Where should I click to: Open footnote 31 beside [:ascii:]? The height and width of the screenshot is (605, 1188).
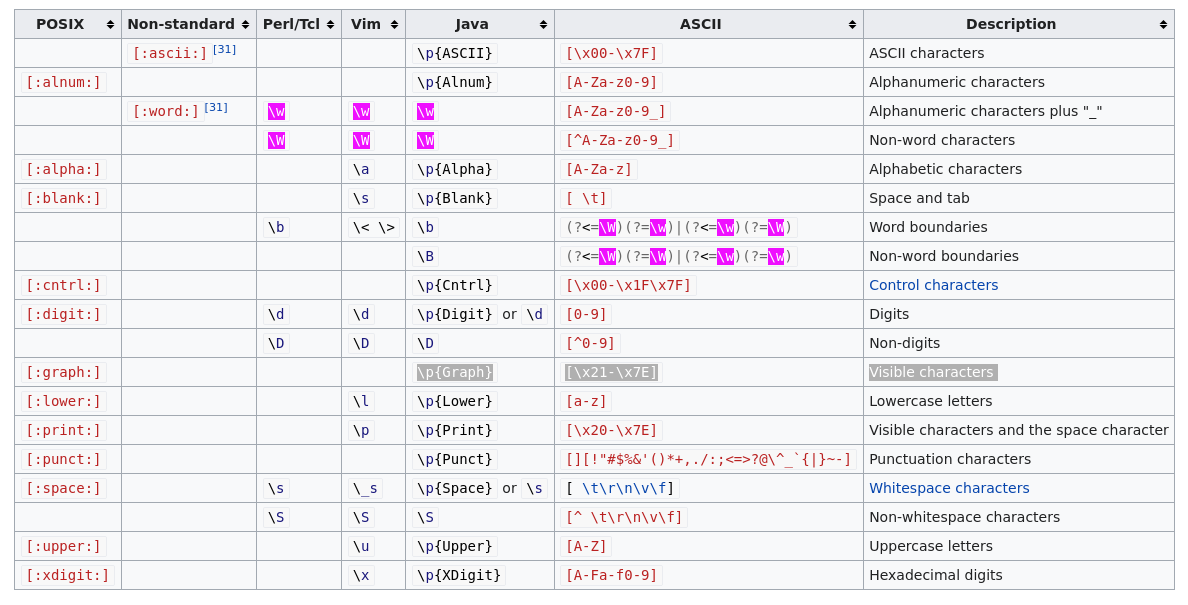(224, 49)
